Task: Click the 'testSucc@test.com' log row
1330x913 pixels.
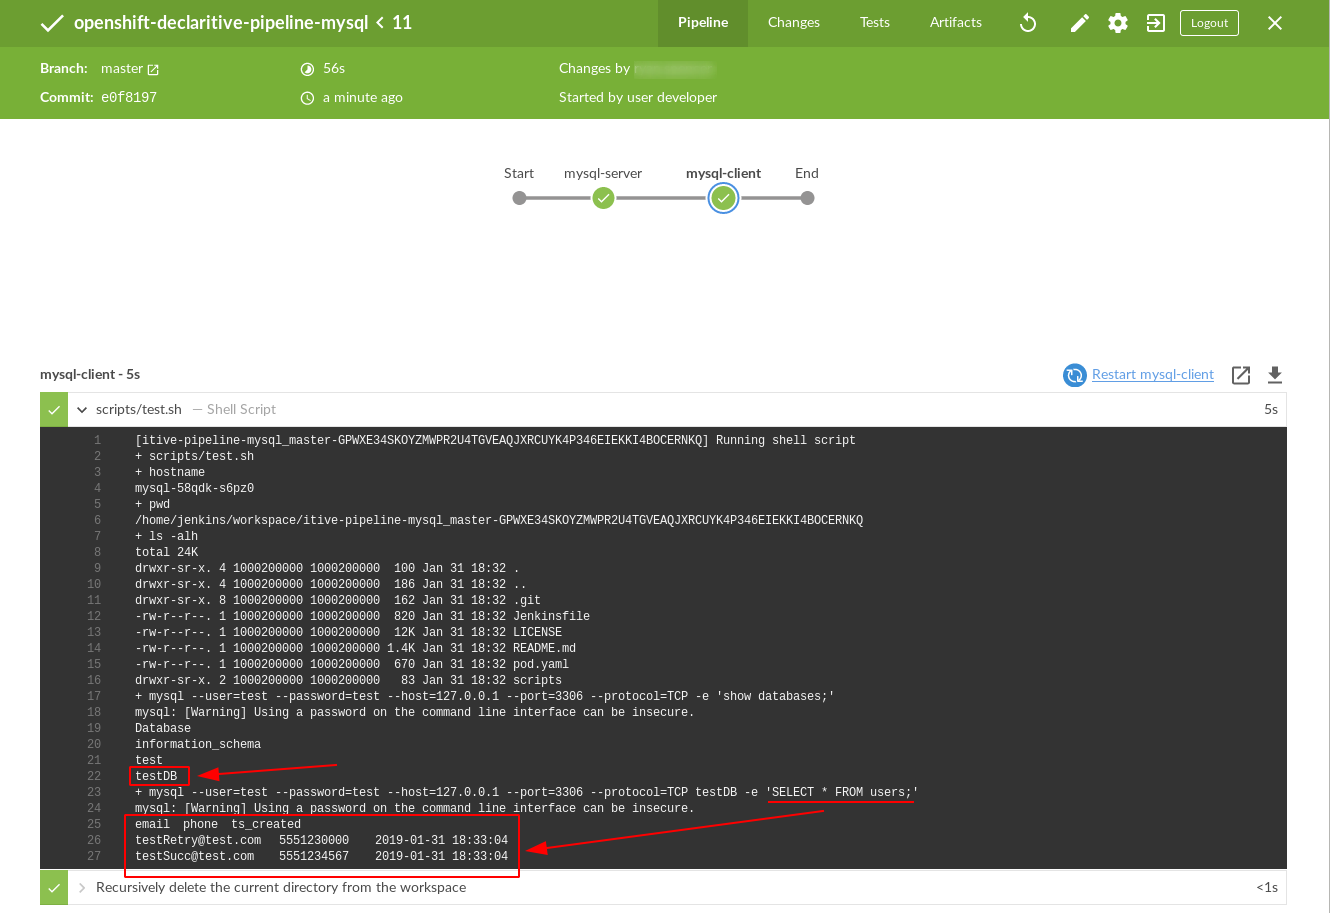Action: [322, 856]
